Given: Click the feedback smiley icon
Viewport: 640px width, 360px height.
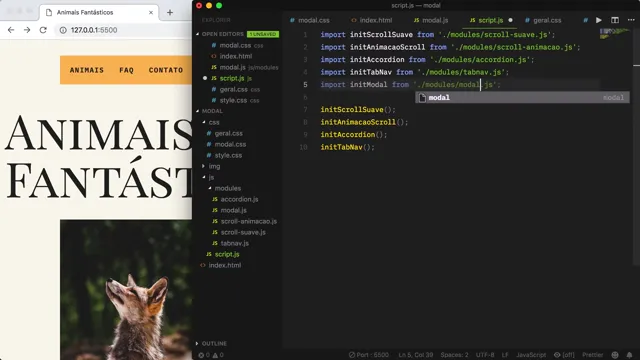Looking at the screenshot, I should click(x=615, y=355).
